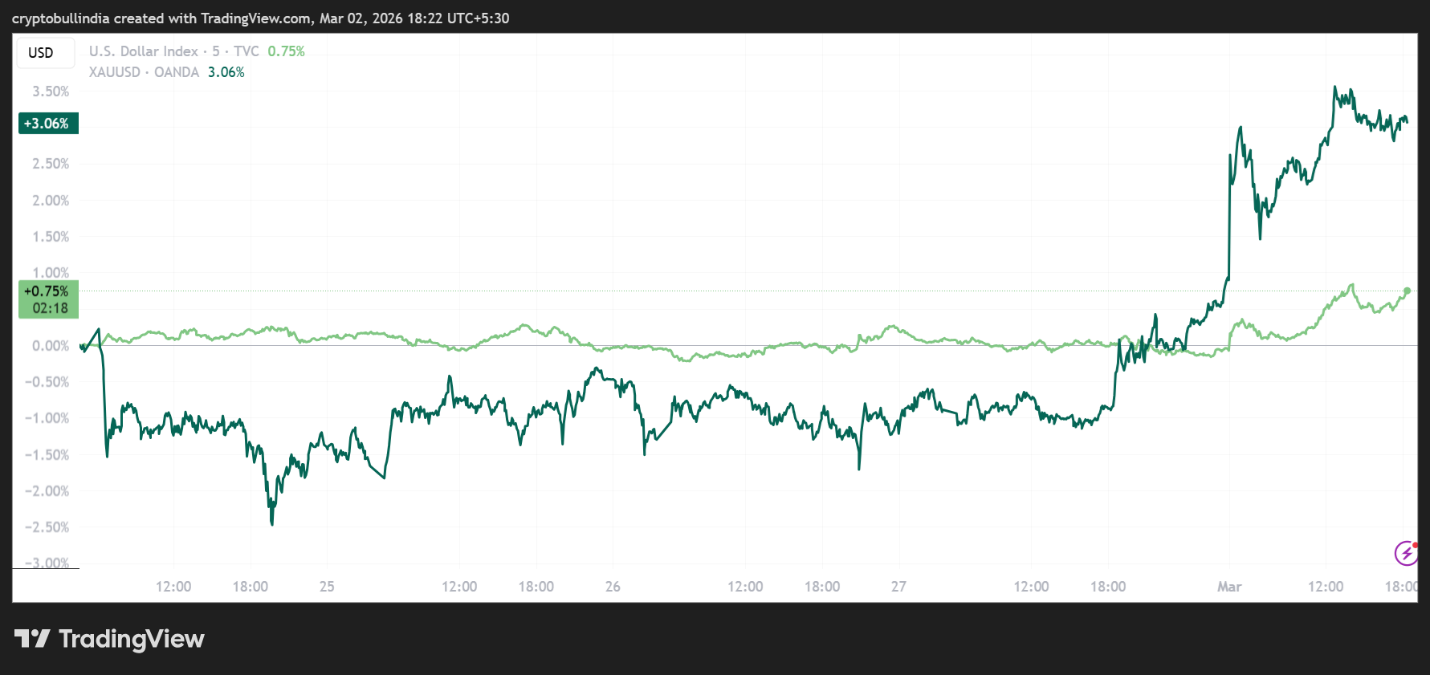The height and width of the screenshot is (675, 1430).
Task: Click the TradingView wordmark text
Action: coord(132,639)
